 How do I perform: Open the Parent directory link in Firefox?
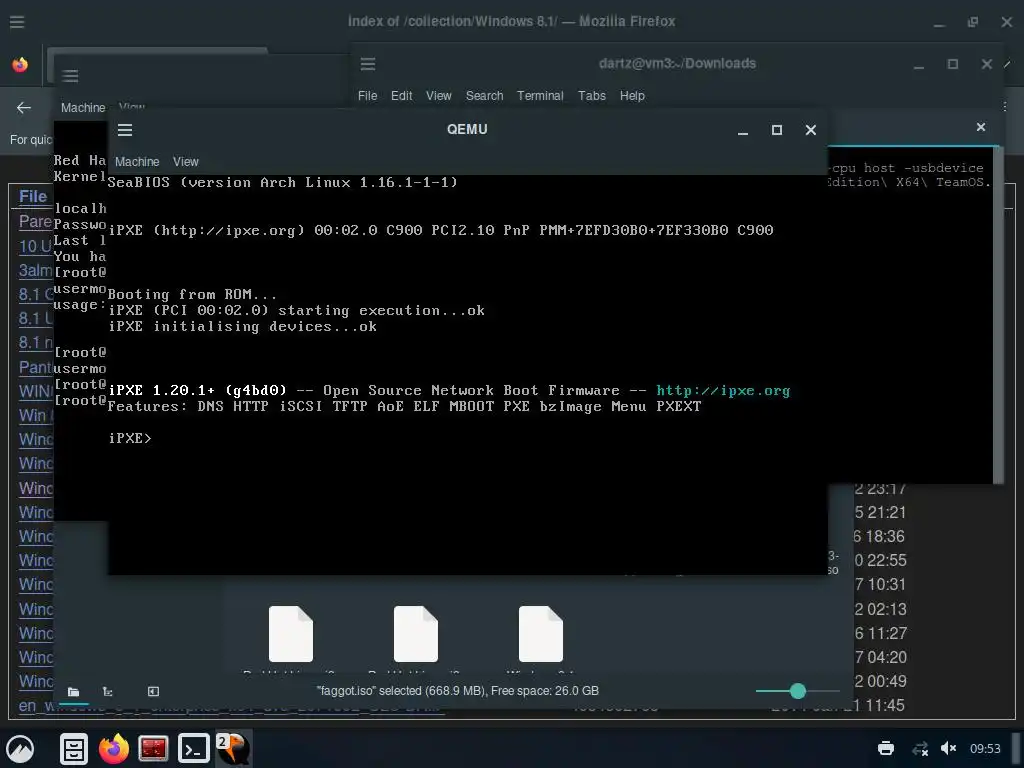[35, 221]
